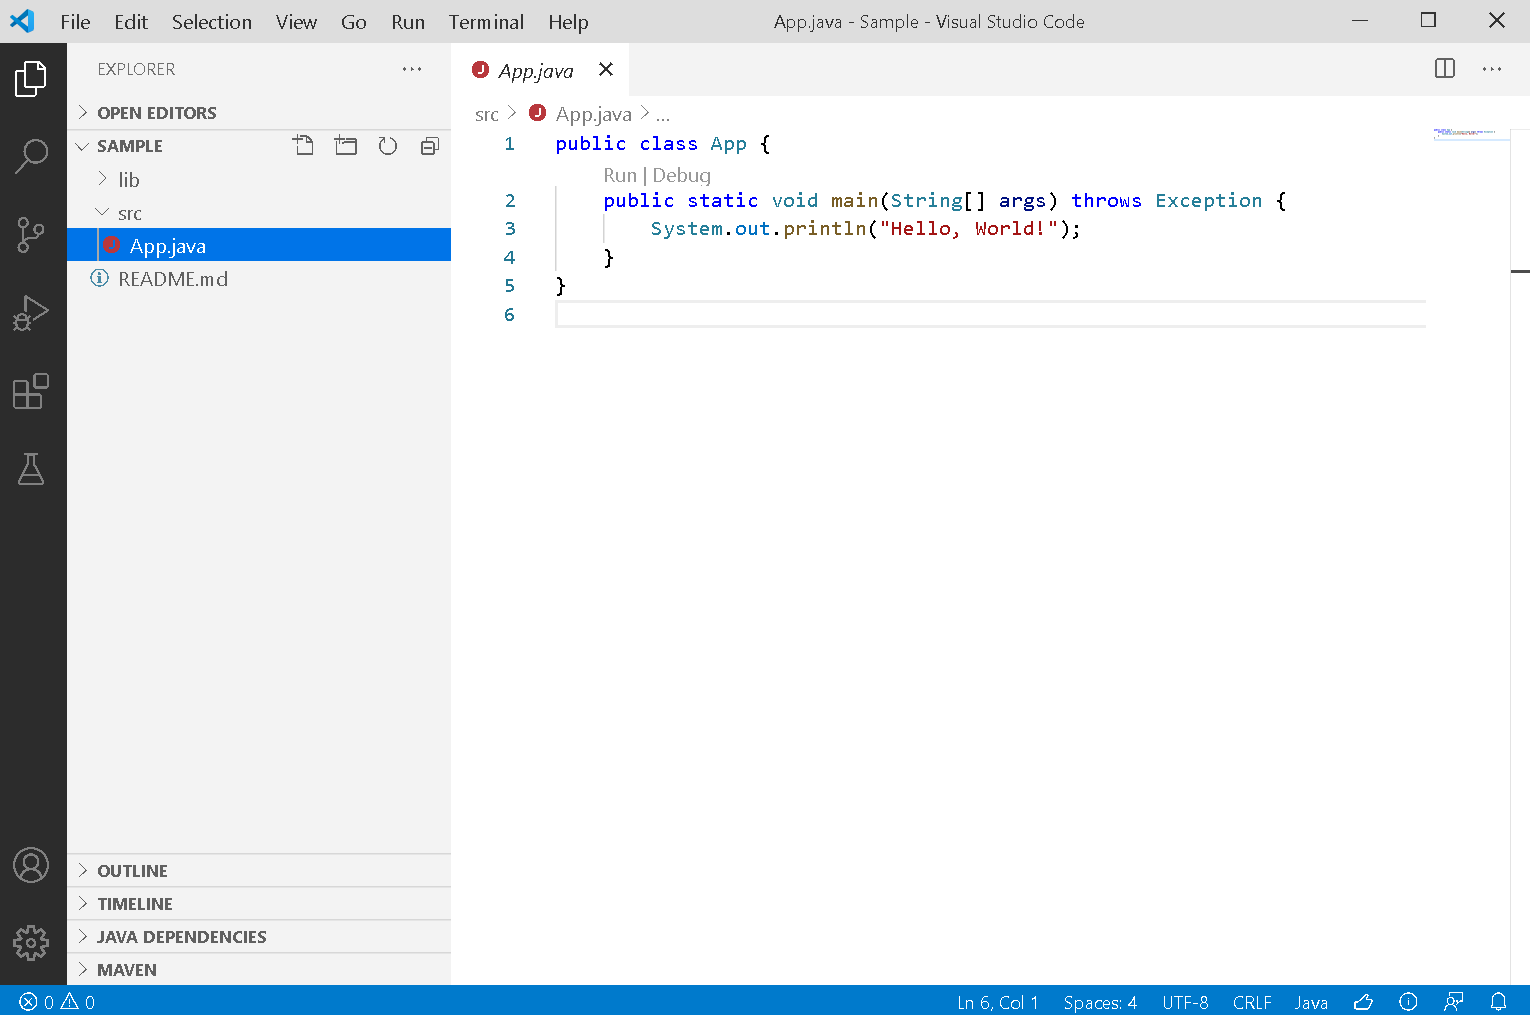
Task: Open the Terminal menu
Action: [486, 22]
